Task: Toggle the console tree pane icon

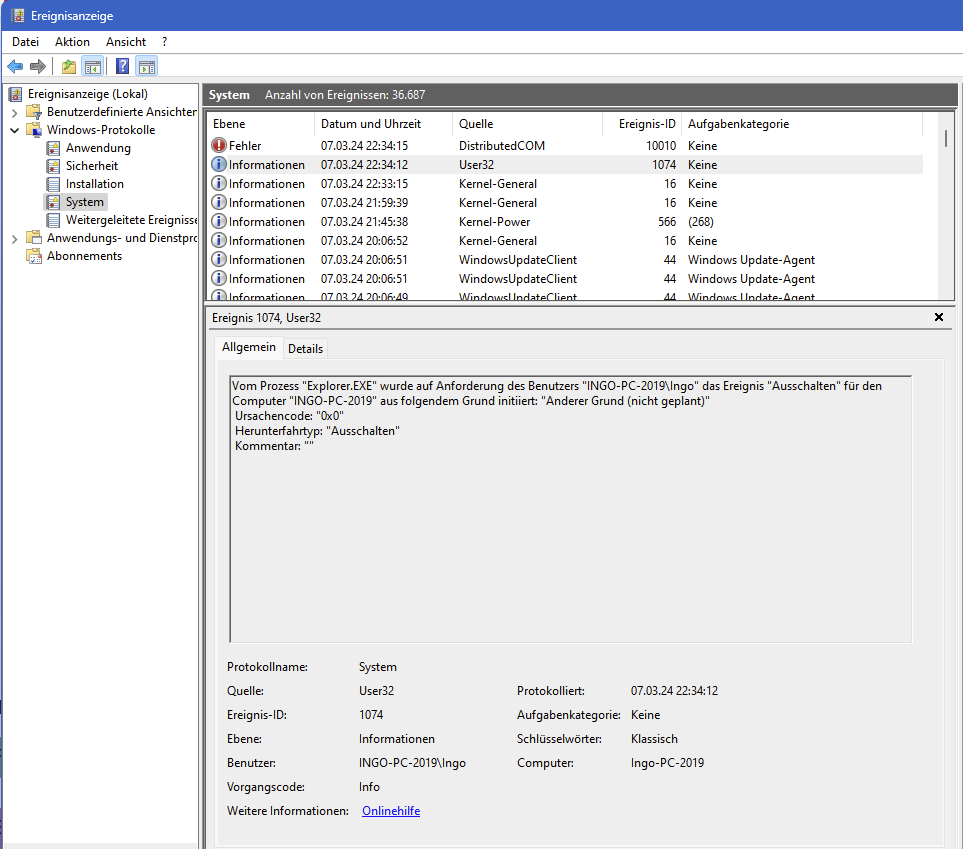Action: [x=92, y=67]
